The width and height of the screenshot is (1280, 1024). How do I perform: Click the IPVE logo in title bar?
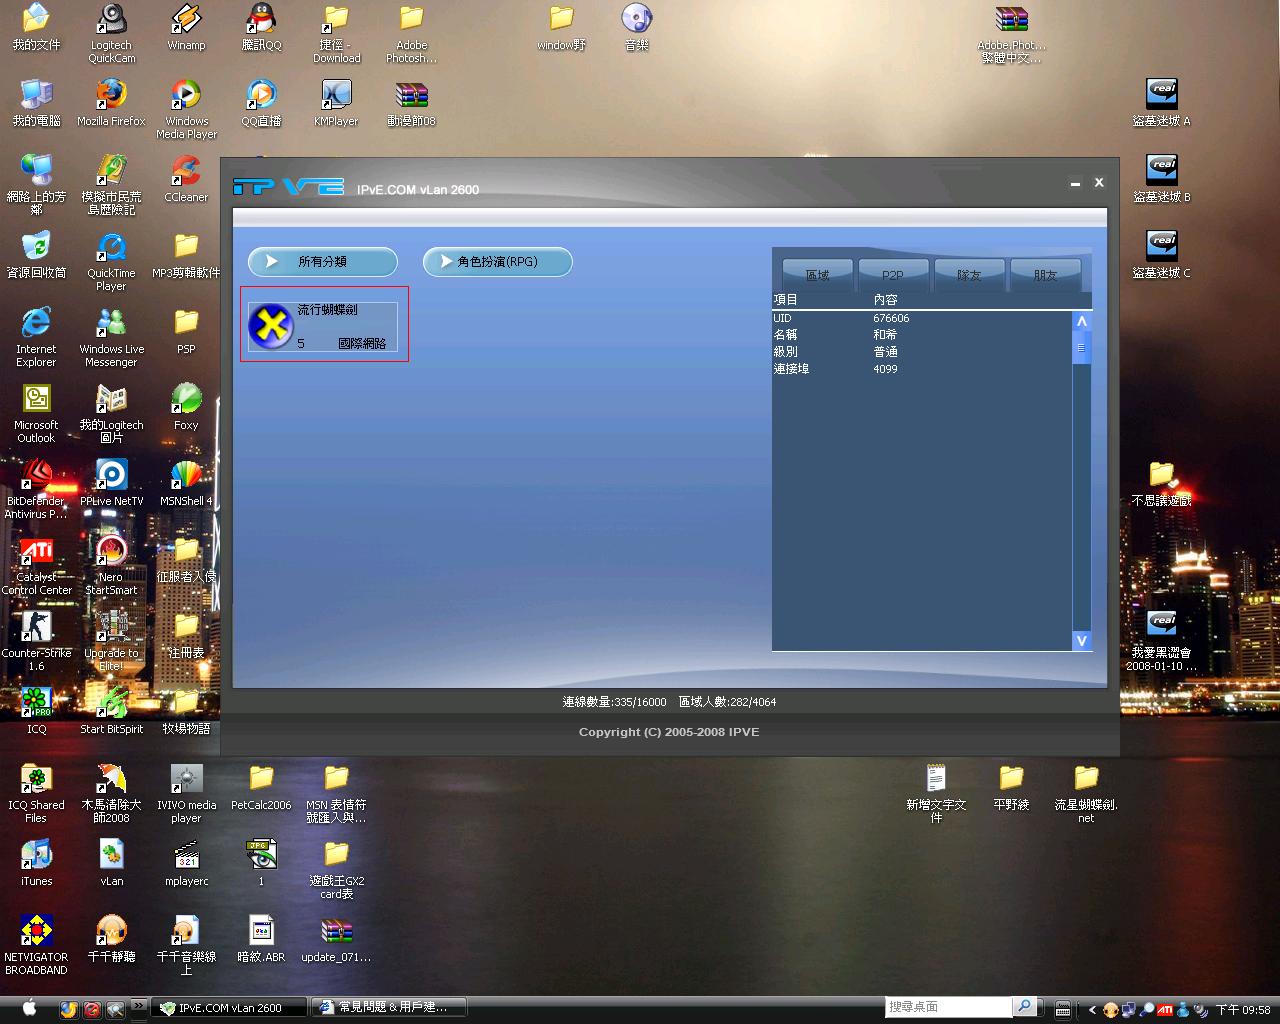pos(288,187)
